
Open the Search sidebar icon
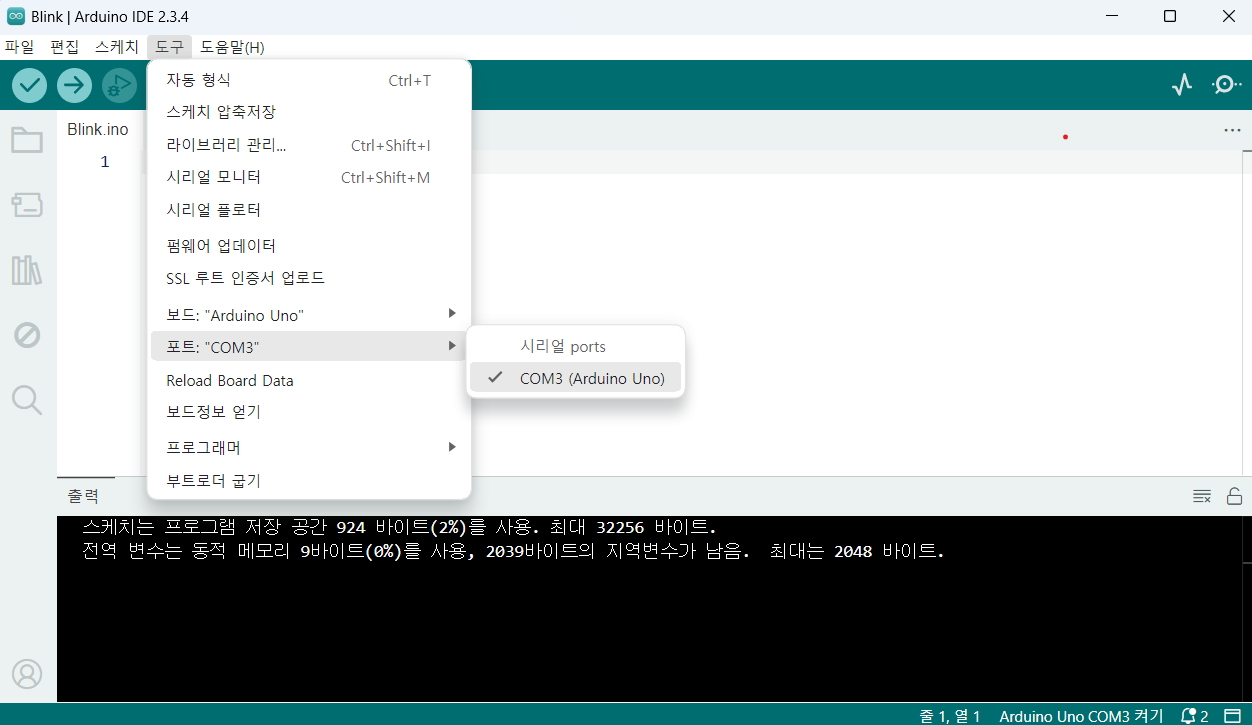point(27,400)
